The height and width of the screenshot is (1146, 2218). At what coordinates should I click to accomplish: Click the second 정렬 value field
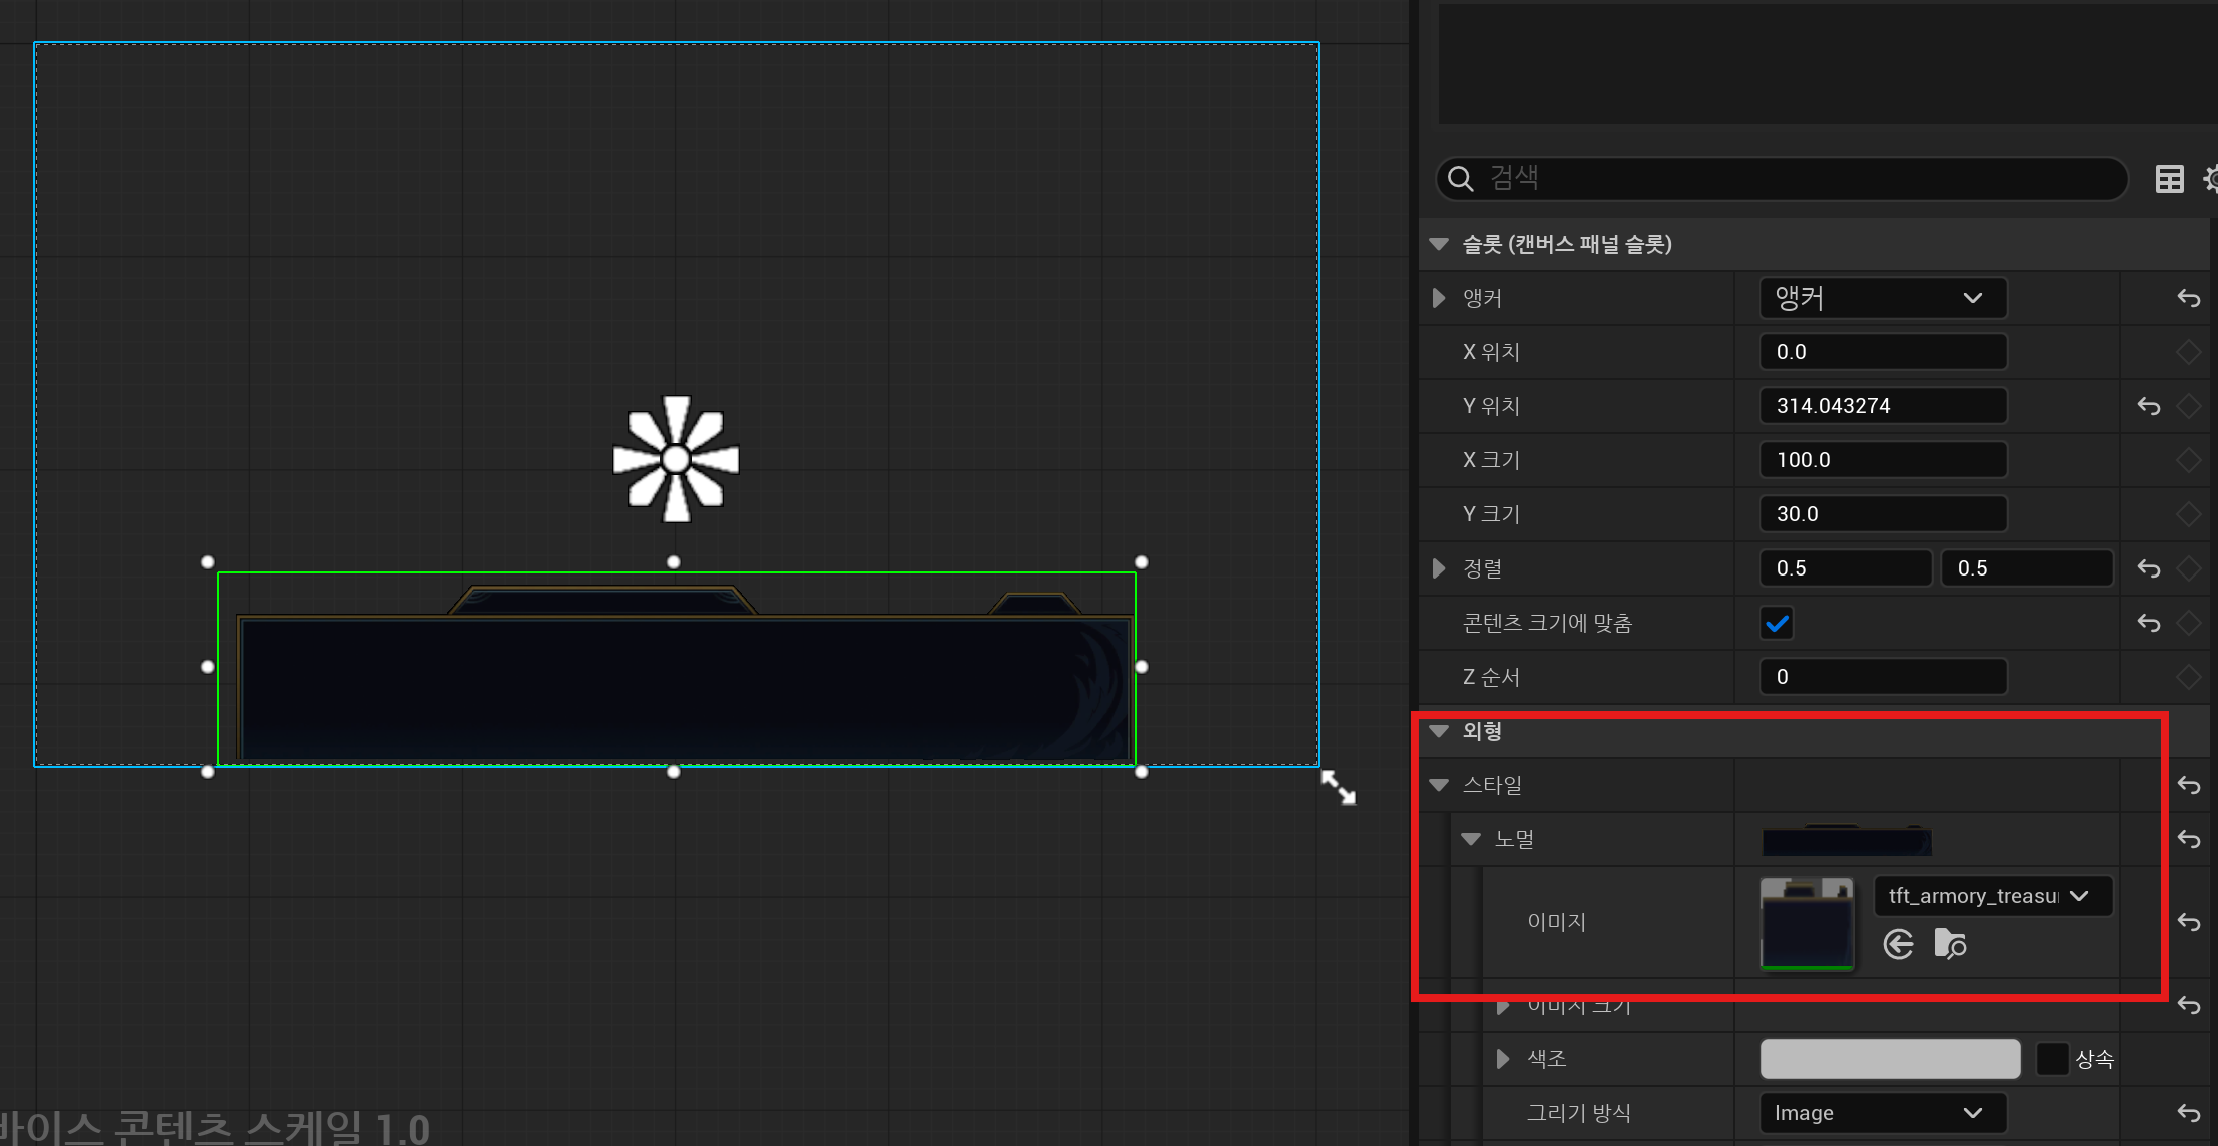2027,569
